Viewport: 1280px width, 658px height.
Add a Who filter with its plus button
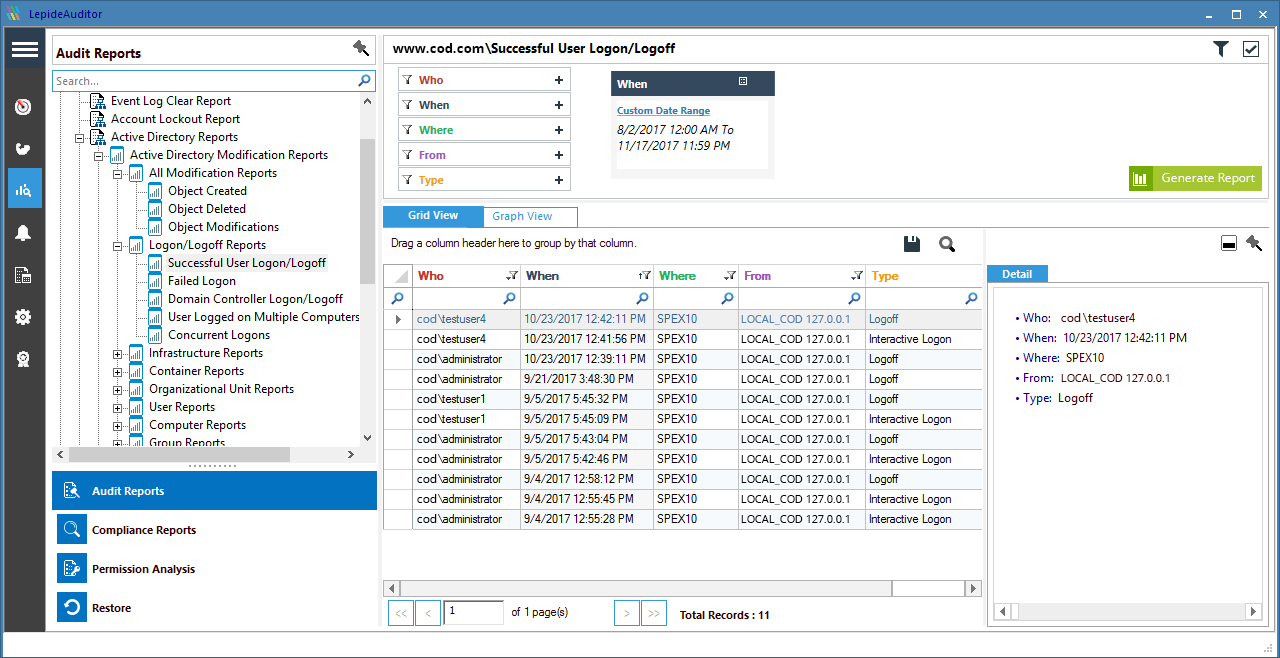point(558,80)
